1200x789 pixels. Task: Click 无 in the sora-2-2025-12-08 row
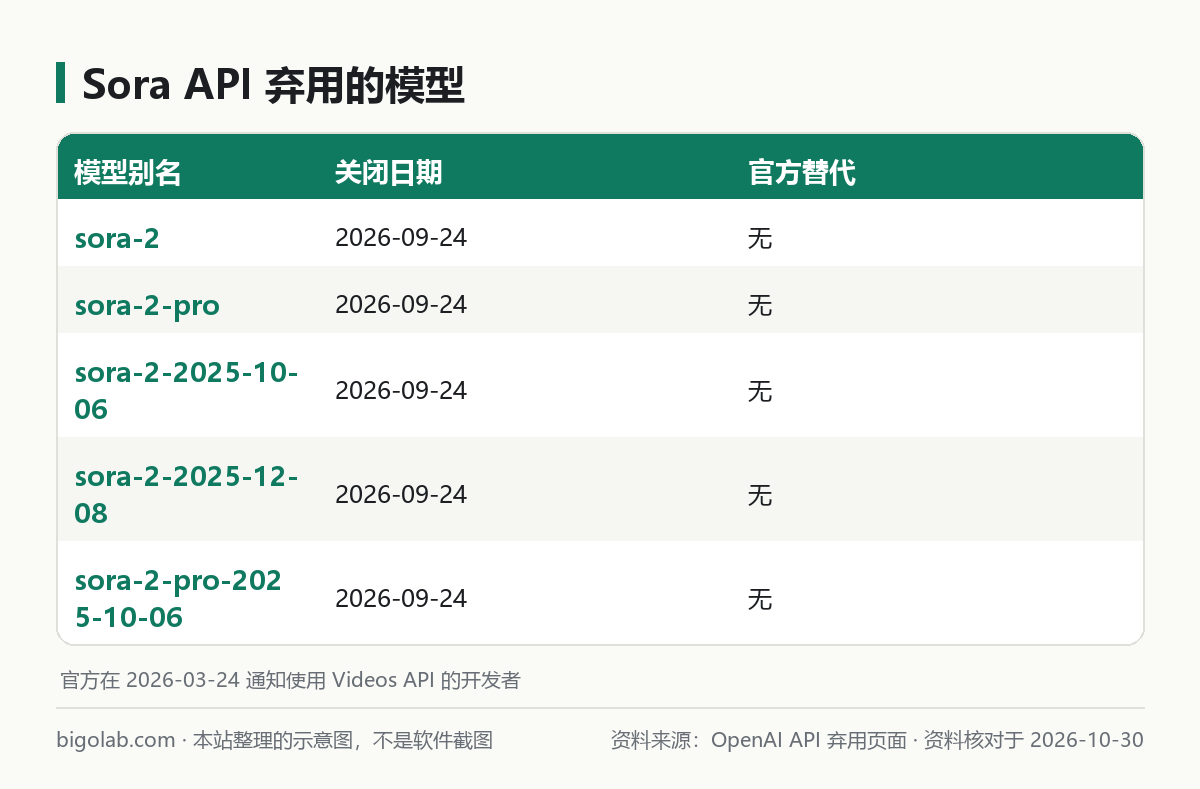760,495
